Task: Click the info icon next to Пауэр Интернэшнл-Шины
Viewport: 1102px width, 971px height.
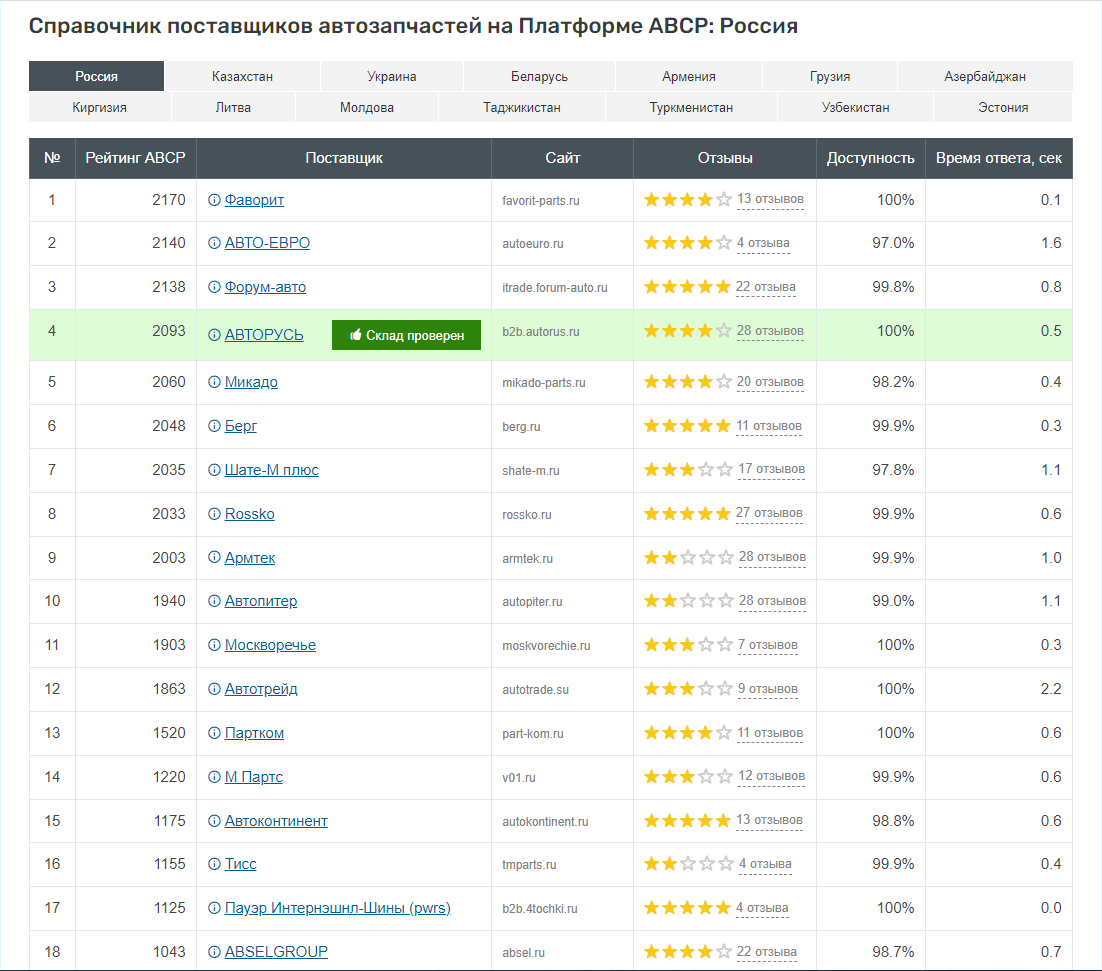Action: (214, 908)
